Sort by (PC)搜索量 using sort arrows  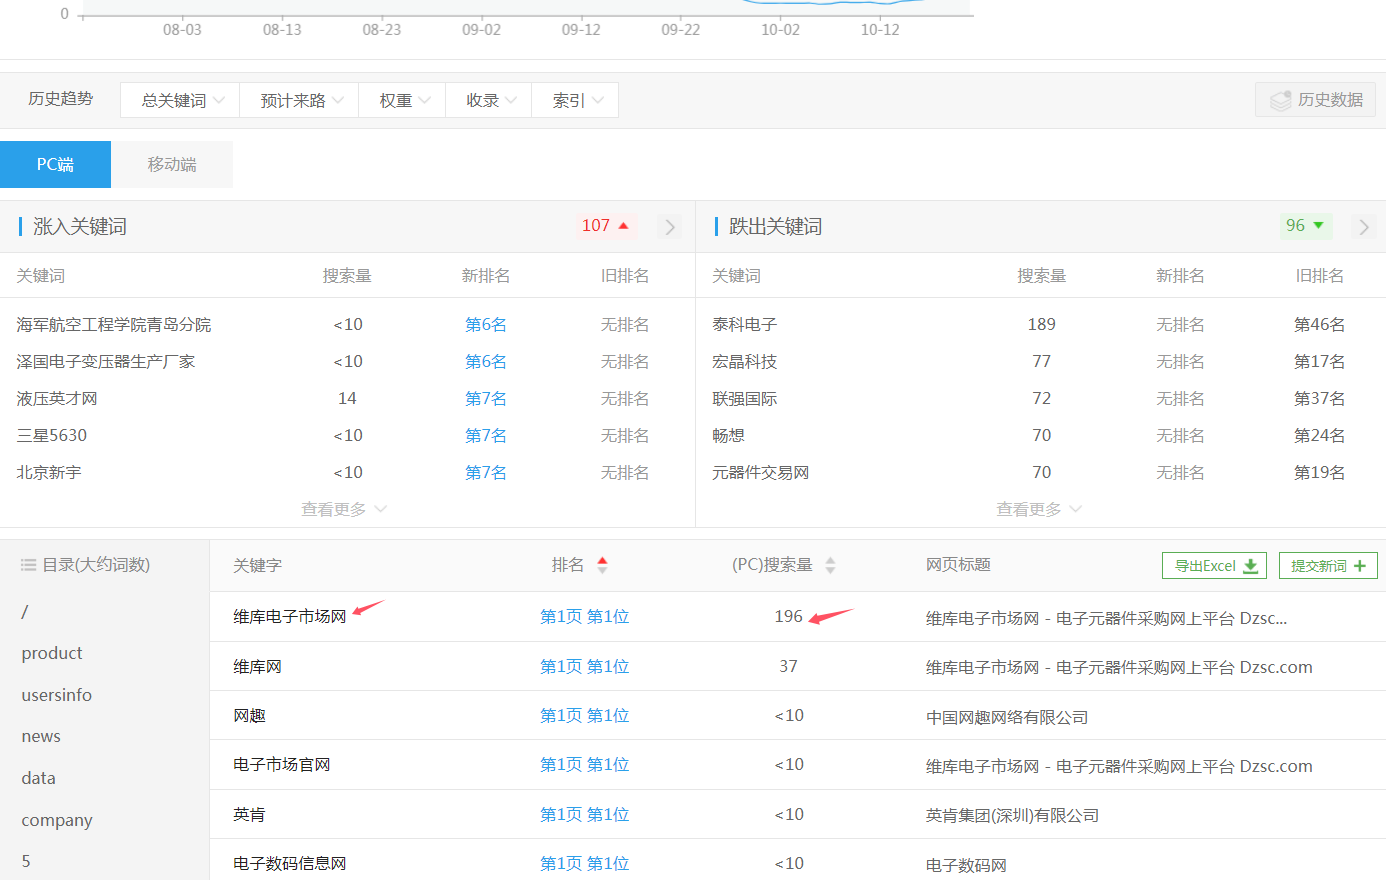(830, 565)
